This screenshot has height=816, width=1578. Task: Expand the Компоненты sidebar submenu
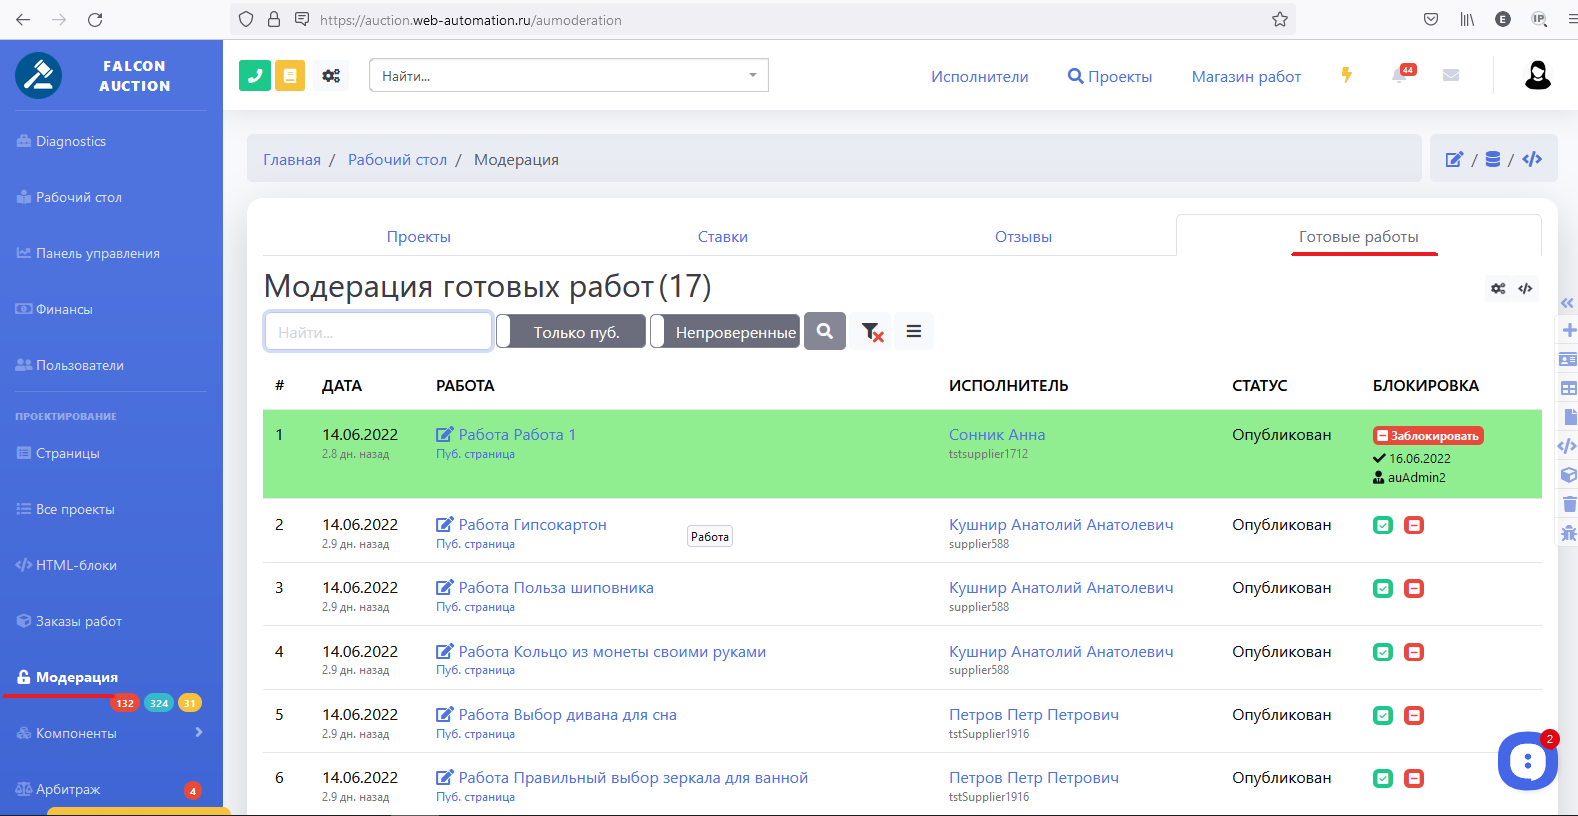[x=110, y=733]
